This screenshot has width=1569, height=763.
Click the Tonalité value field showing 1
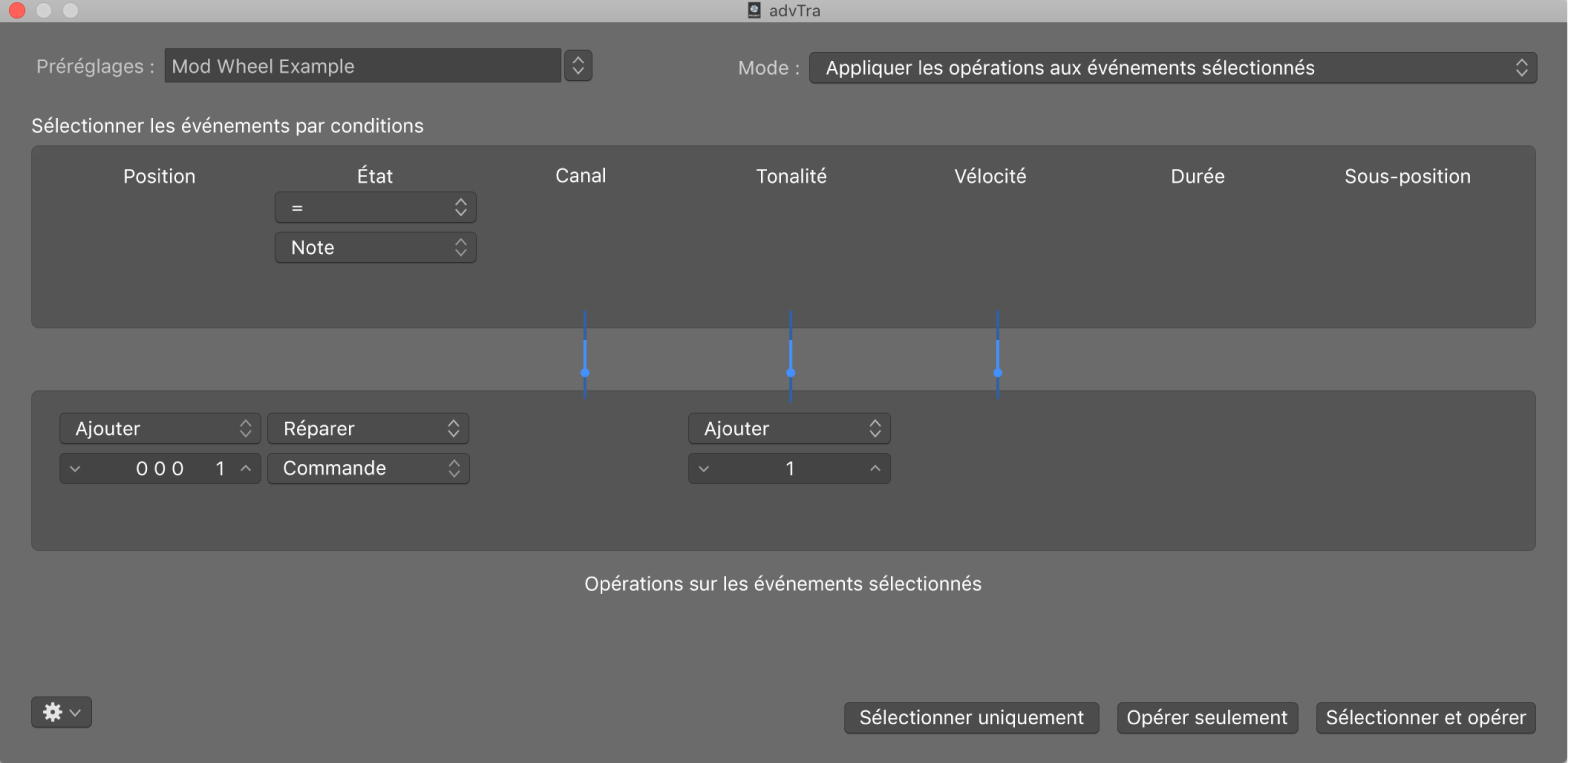pyautogui.click(x=789, y=469)
